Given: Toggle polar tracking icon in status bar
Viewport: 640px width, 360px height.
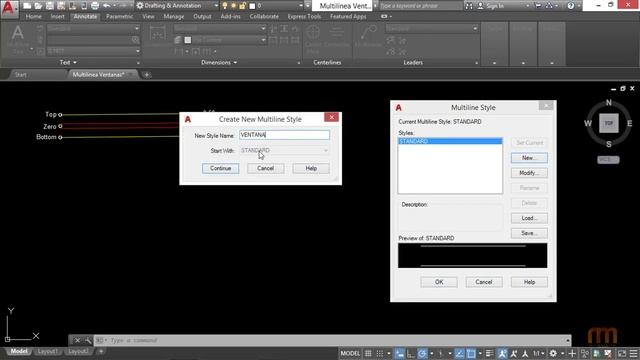Looking at the screenshot, I should (x=422, y=353).
